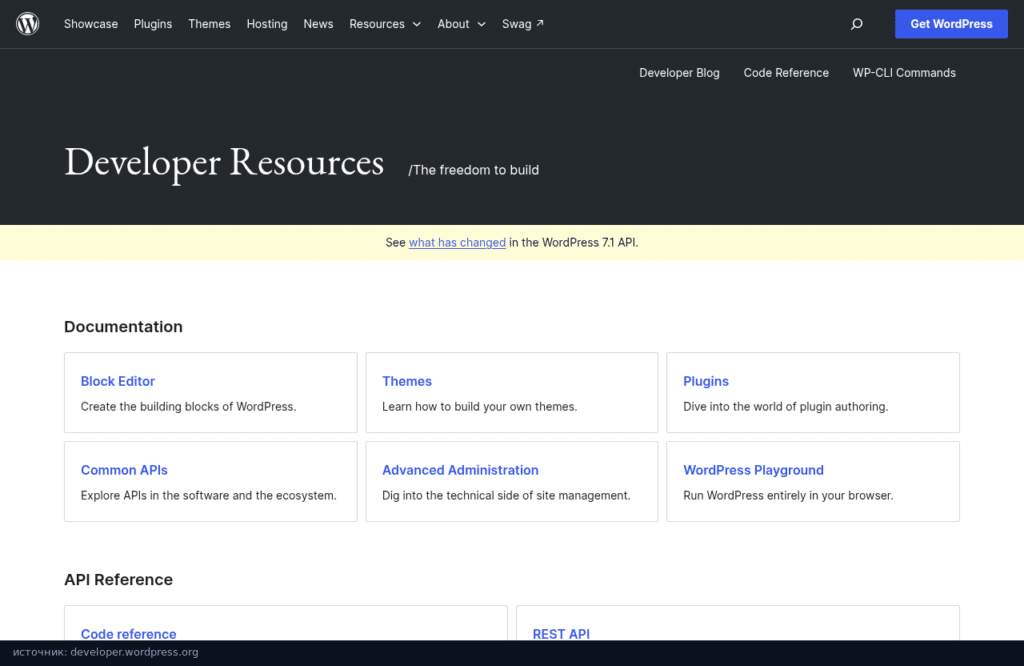Open the REST API card link
The image size is (1024, 666).
click(561, 633)
